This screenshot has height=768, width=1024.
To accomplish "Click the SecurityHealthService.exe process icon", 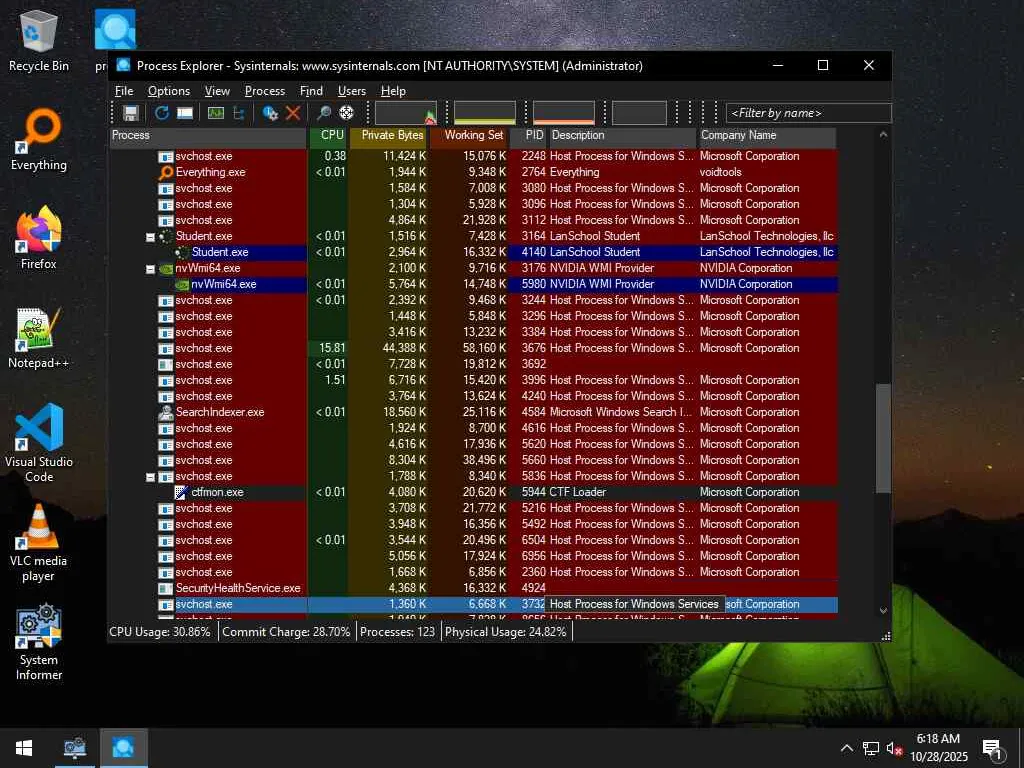I will 166,588.
